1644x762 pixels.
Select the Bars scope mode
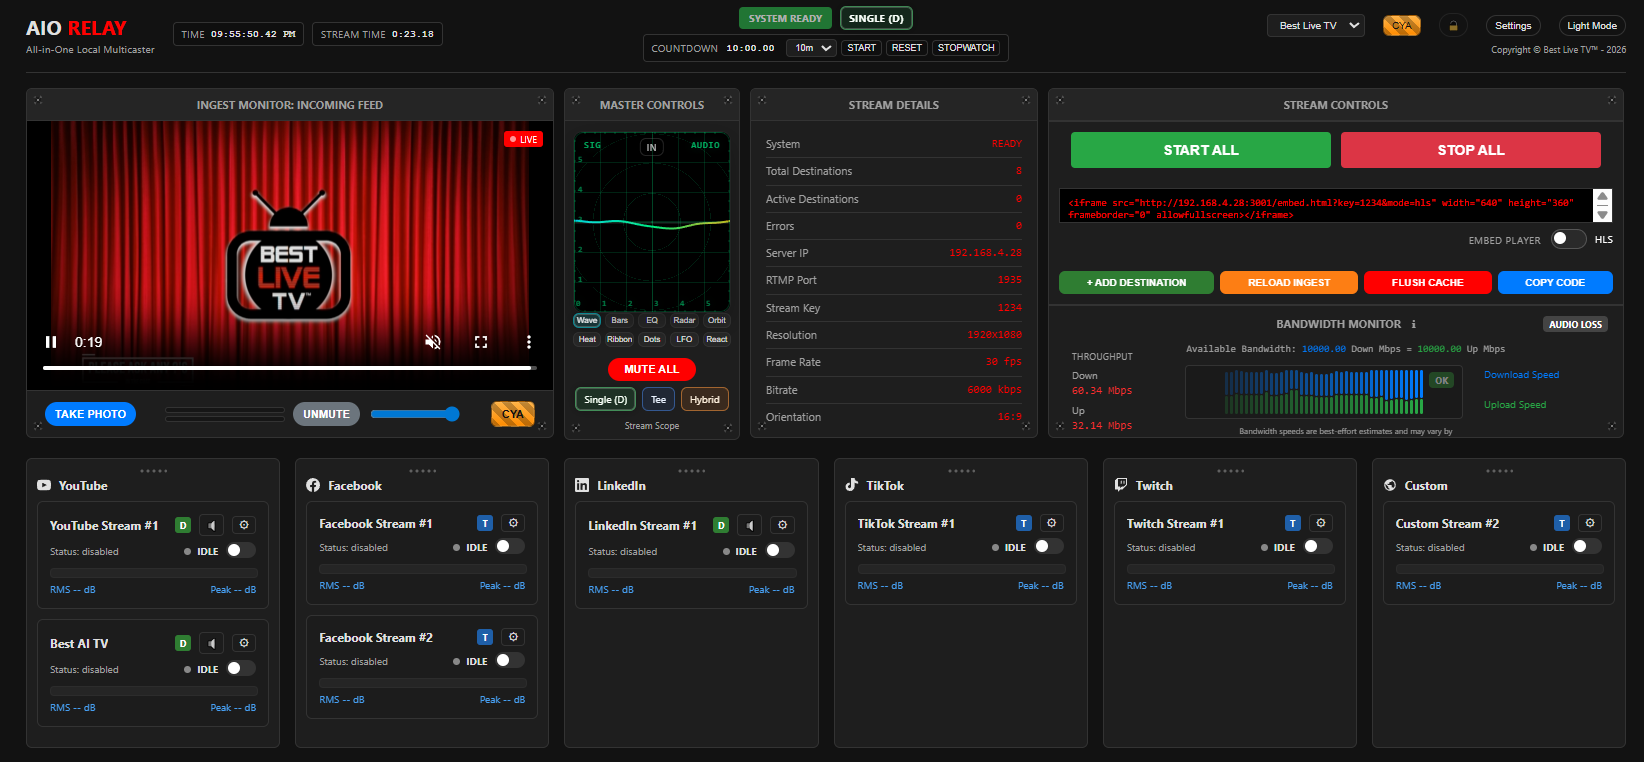pos(619,320)
